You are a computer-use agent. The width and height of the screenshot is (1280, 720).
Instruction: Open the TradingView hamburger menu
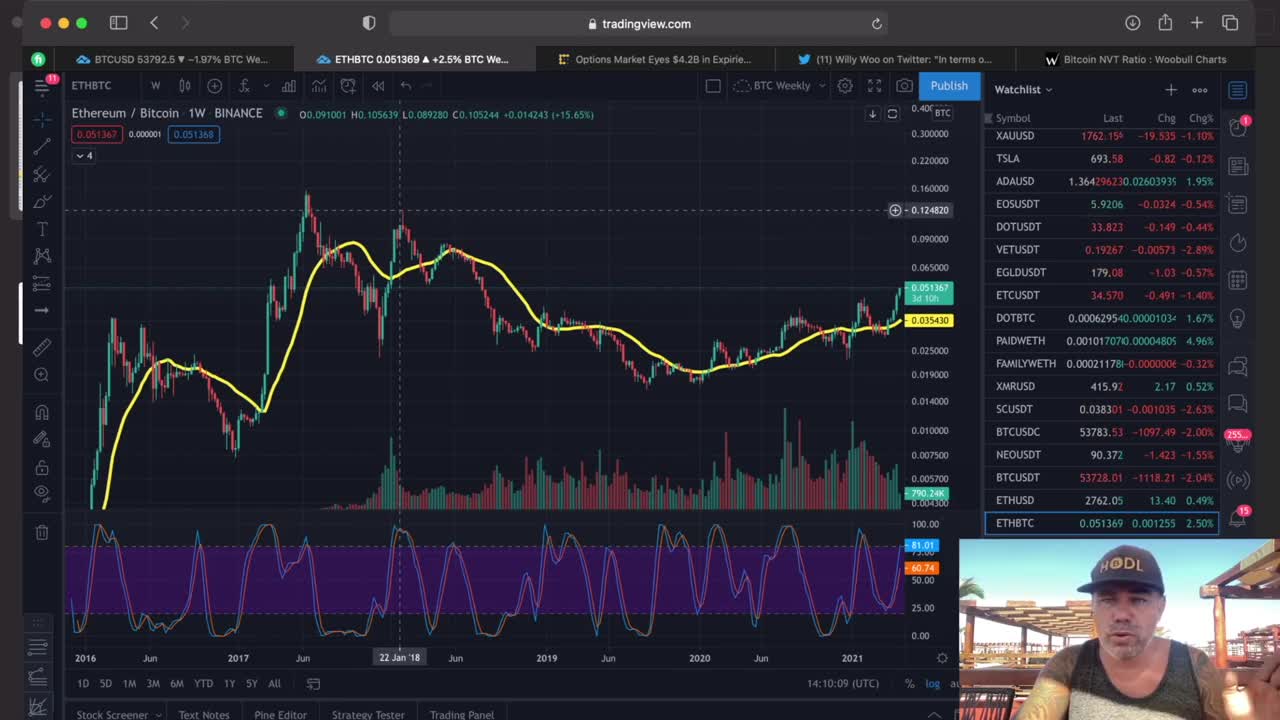point(42,86)
